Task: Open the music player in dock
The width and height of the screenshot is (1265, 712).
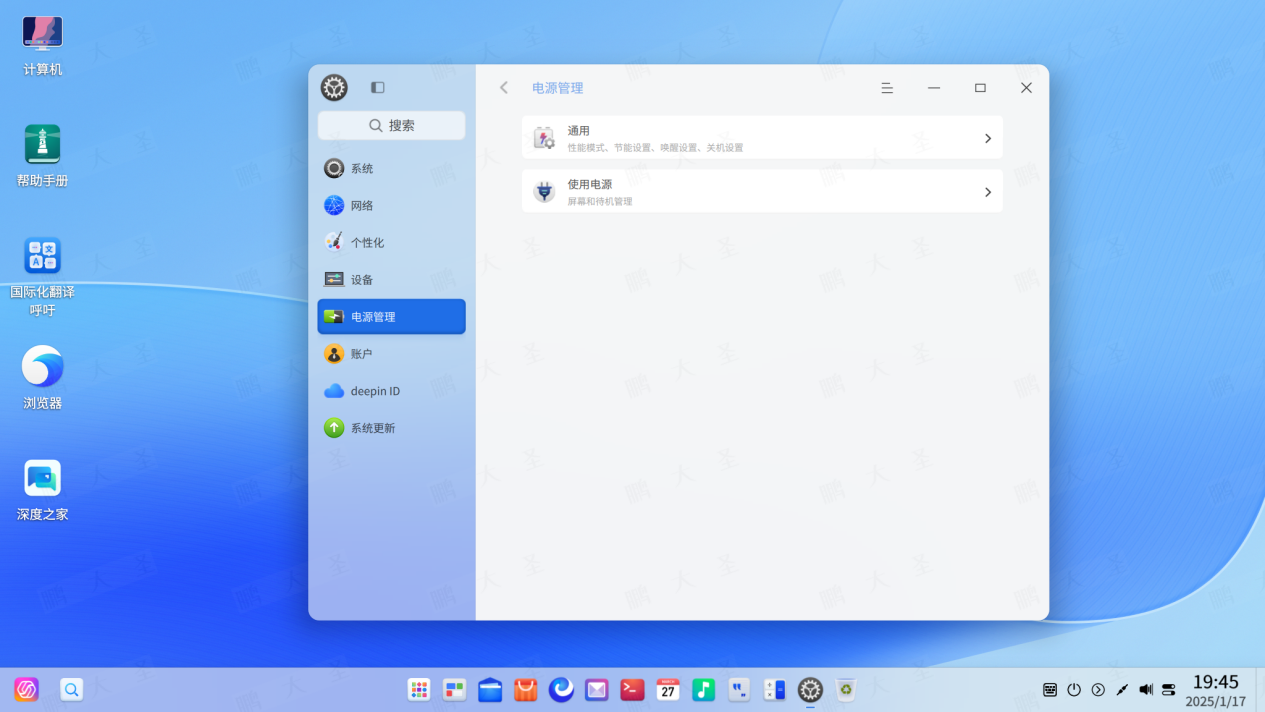Action: (x=704, y=689)
